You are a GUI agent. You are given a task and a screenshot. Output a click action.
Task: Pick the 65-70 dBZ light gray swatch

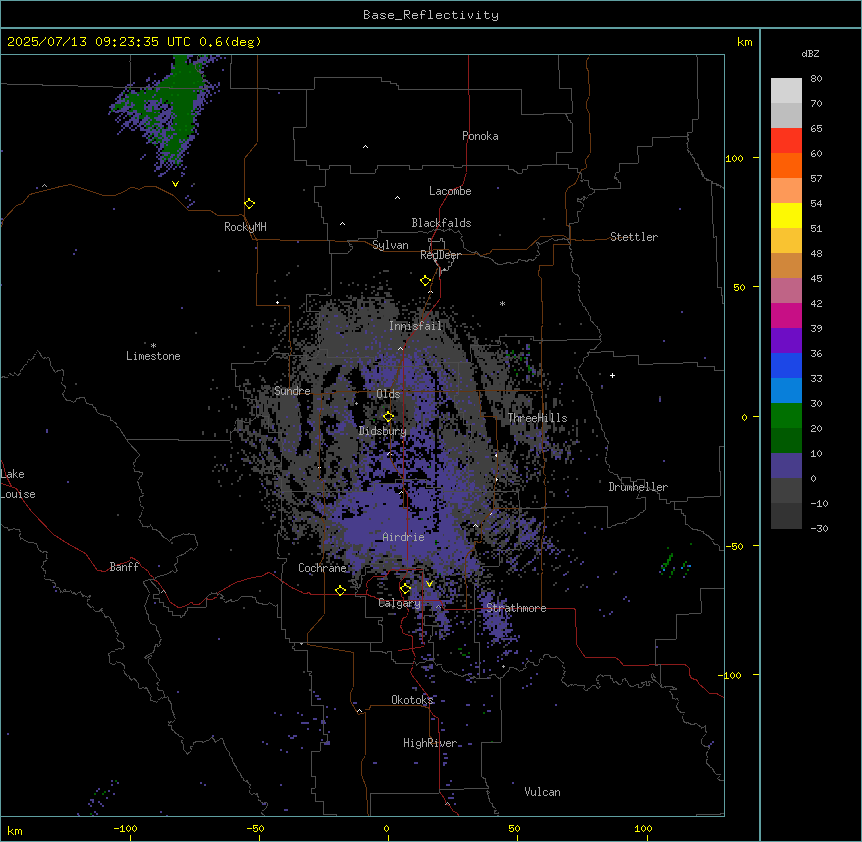click(x=786, y=116)
